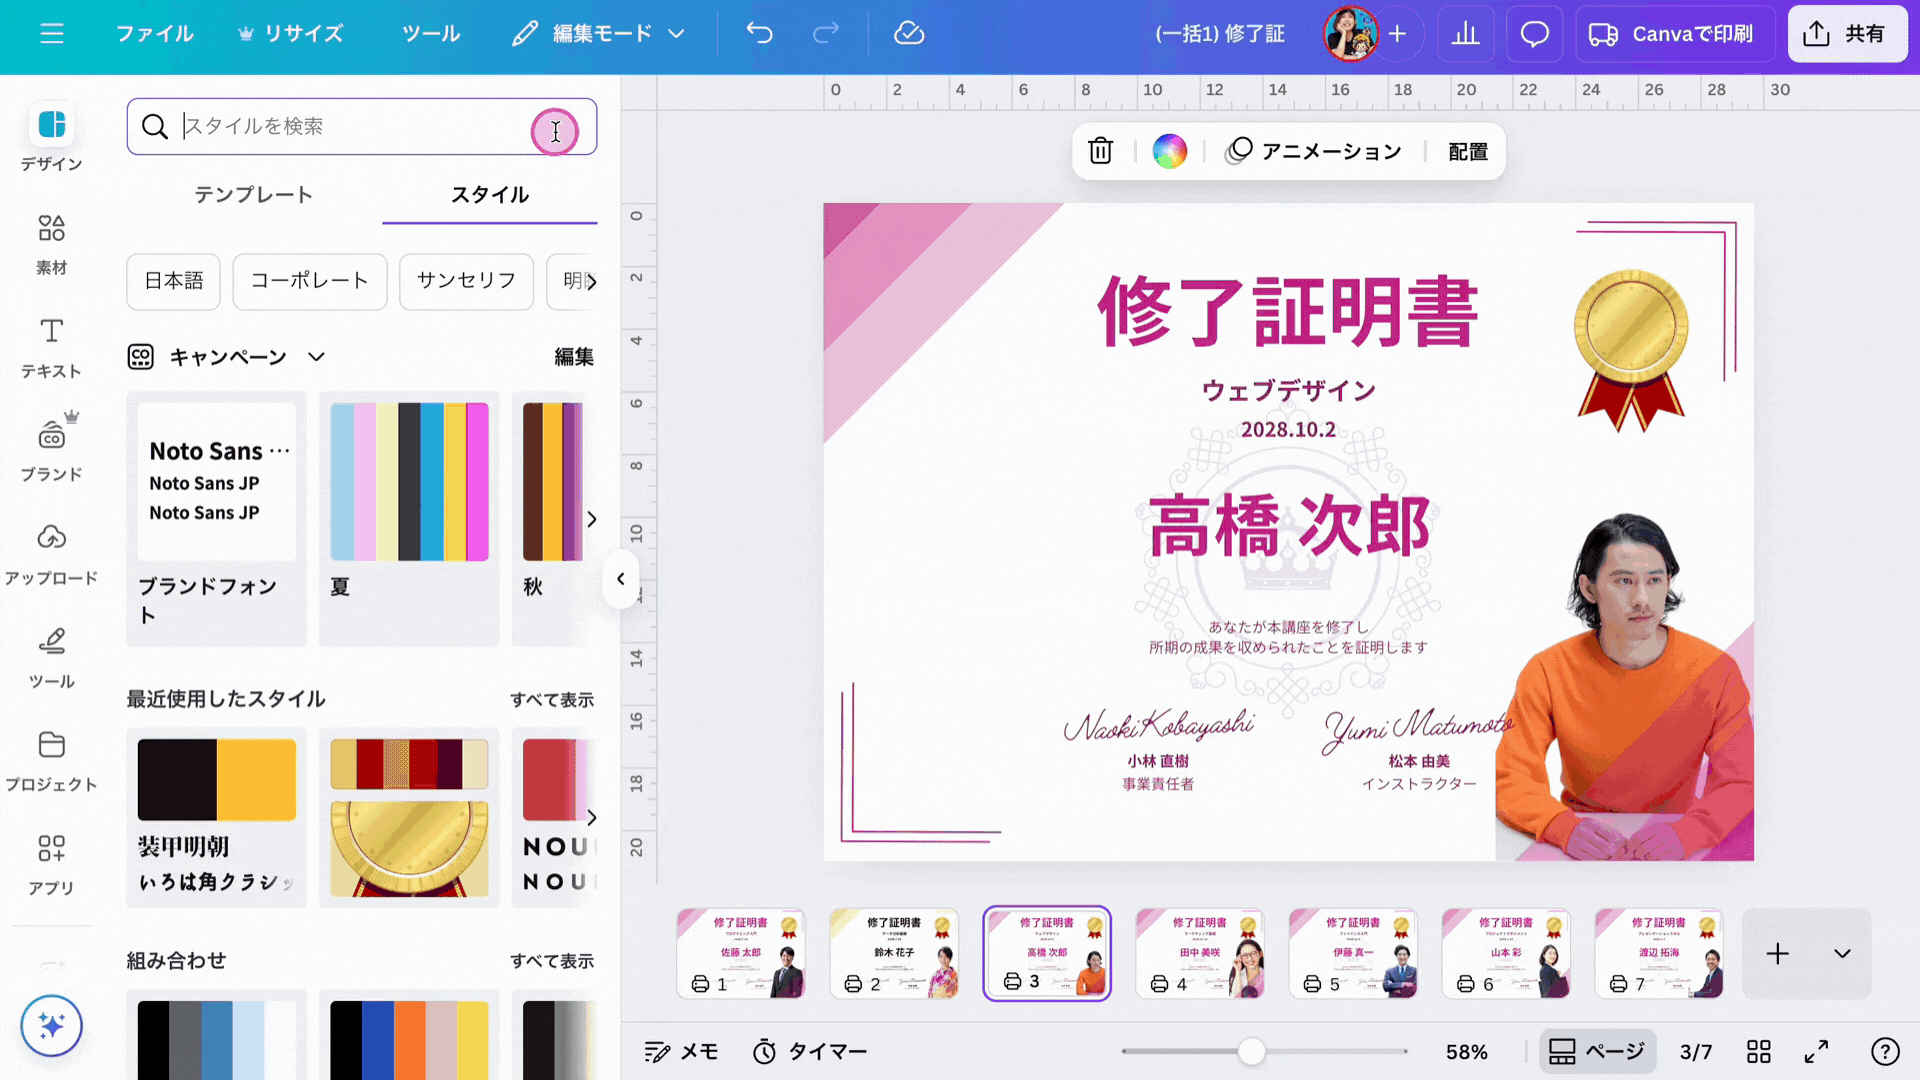Image resolution: width=1920 pixels, height=1080 pixels.
Task: Enter fullscreen presentation mode with the expand arrows
Action: click(1816, 1051)
